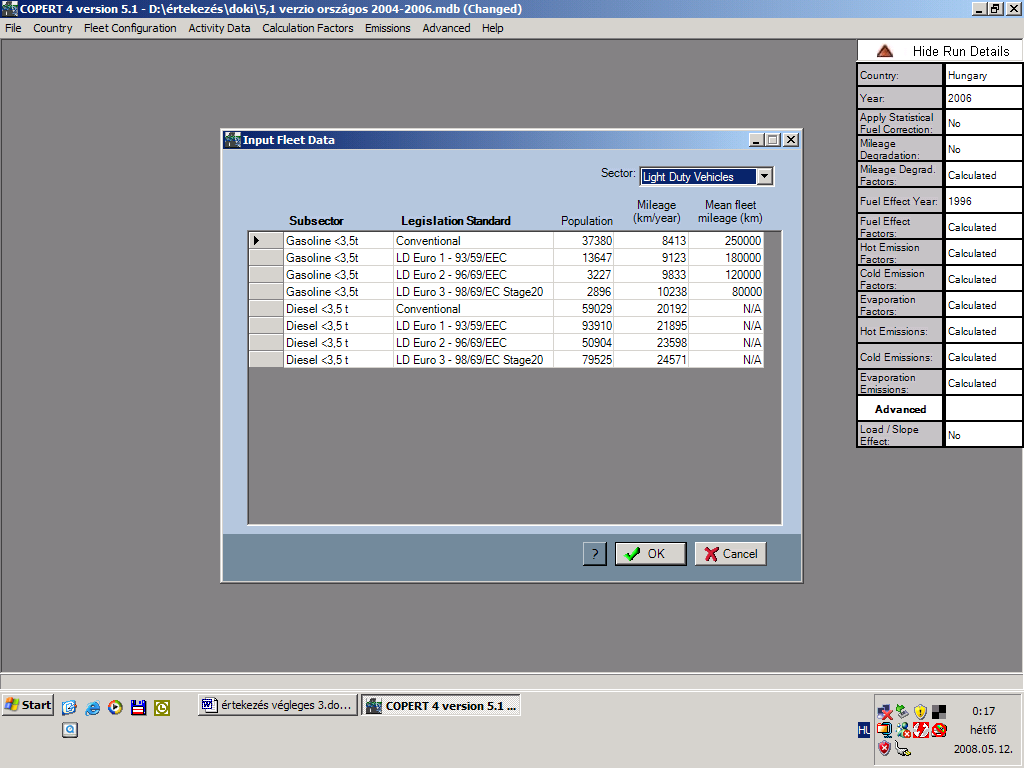Click the Load / Slope Effect value No

pyautogui.click(x=983, y=435)
